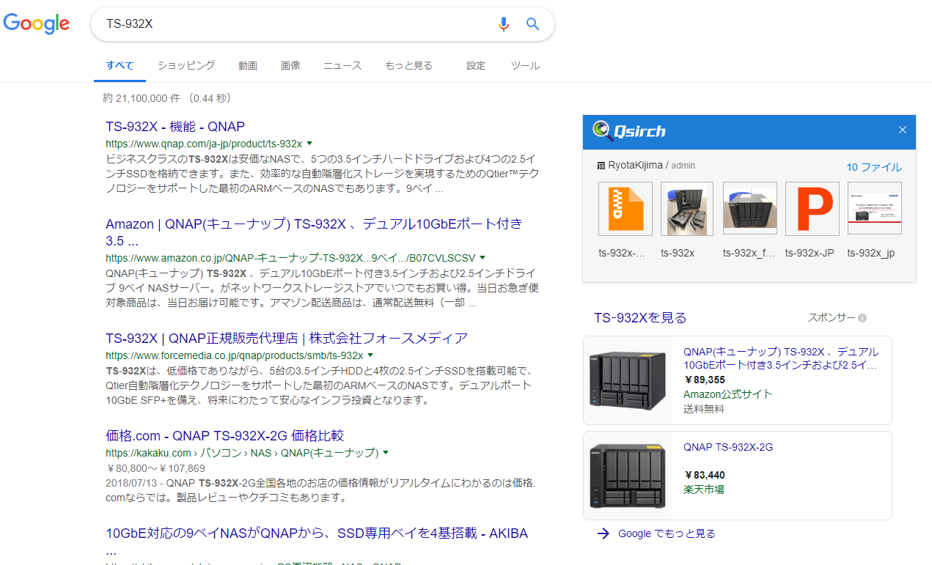Open the ts-932x-JP PowerPoint file icon

811,208
